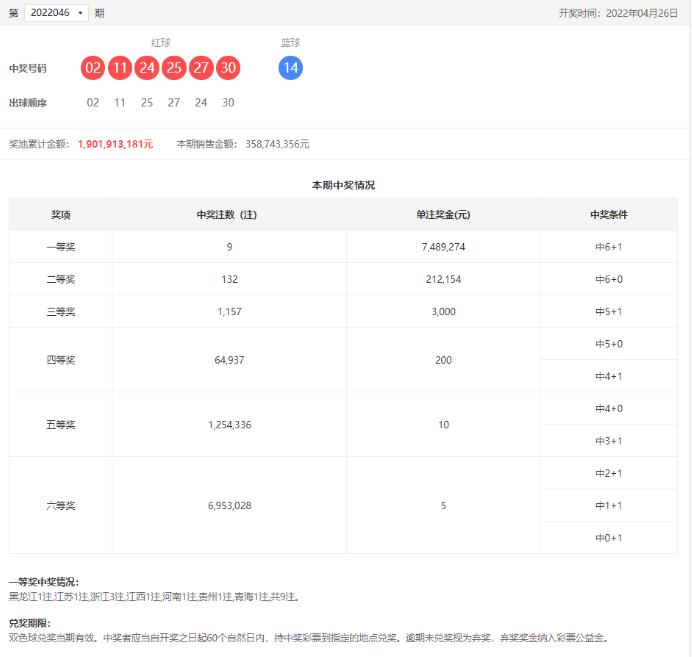
Task: Click the 六等奖 row label
Action: (60, 506)
